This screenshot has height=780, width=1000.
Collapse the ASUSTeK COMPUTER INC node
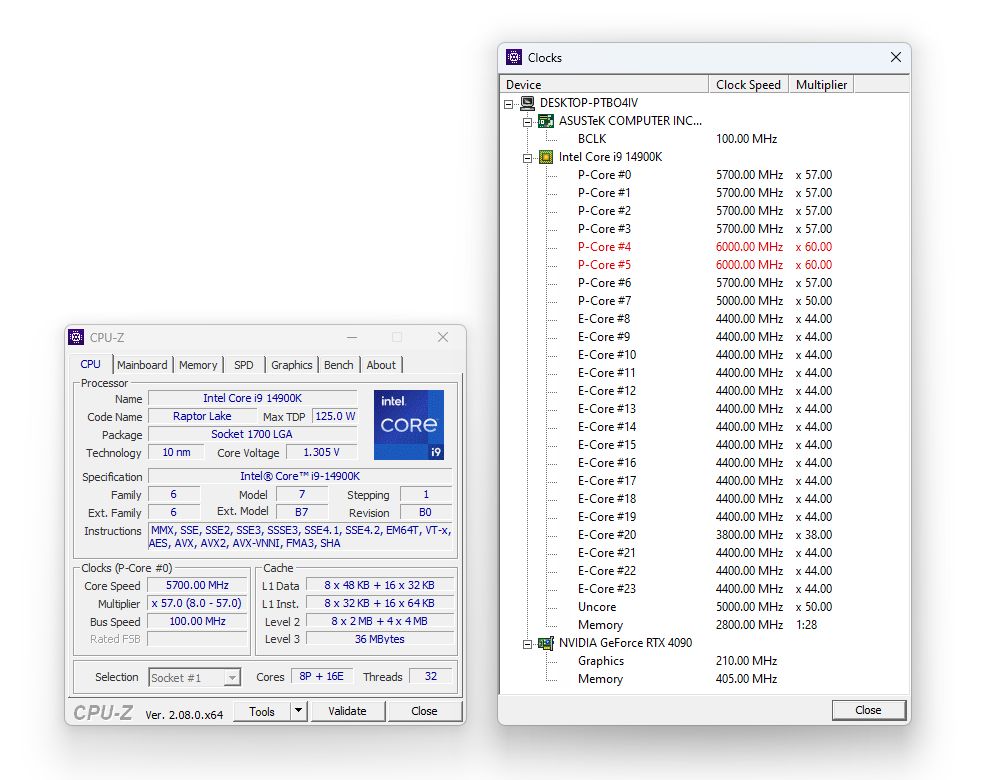click(x=527, y=122)
